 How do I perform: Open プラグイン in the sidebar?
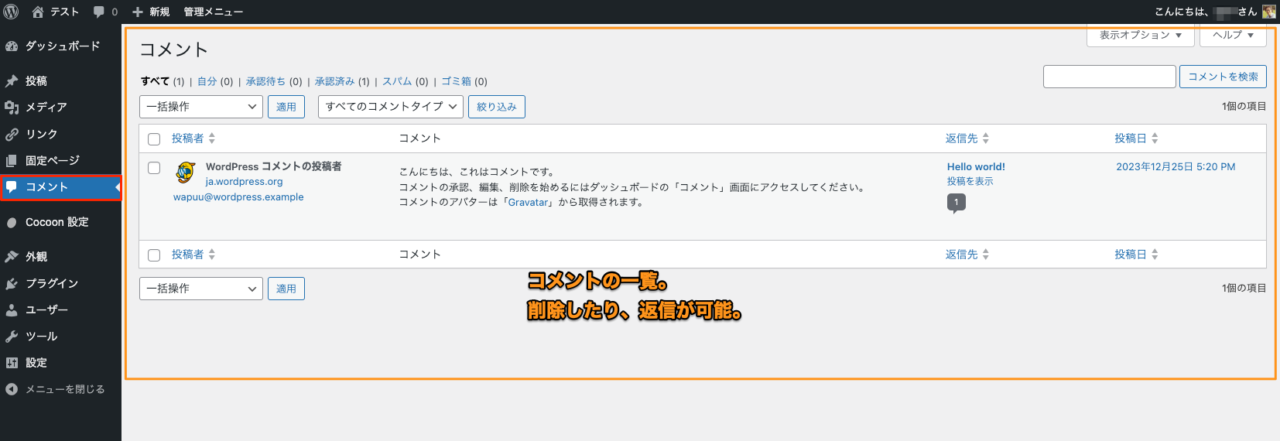[61, 283]
